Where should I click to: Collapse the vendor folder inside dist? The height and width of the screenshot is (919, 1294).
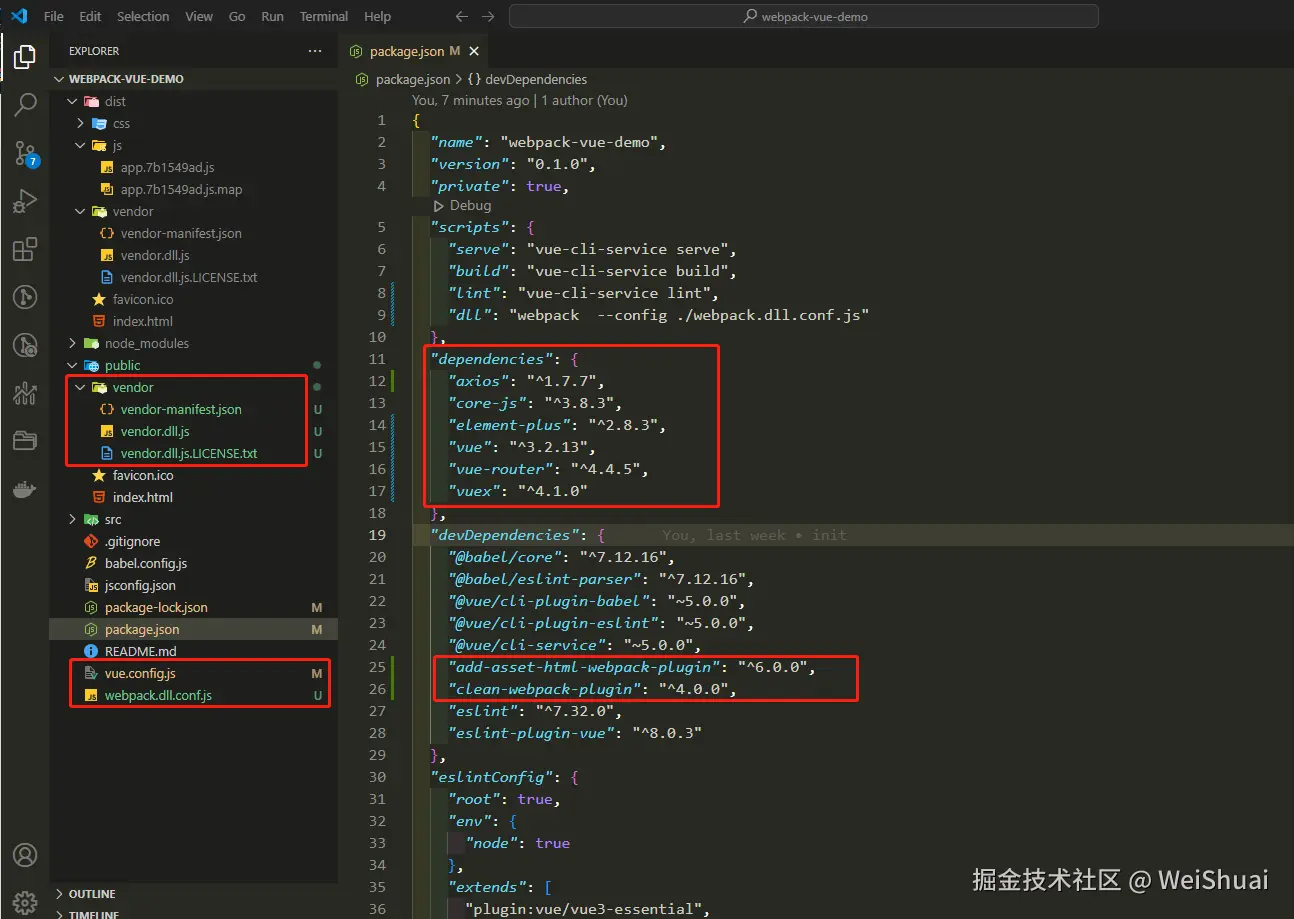pyautogui.click(x=80, y=211)
